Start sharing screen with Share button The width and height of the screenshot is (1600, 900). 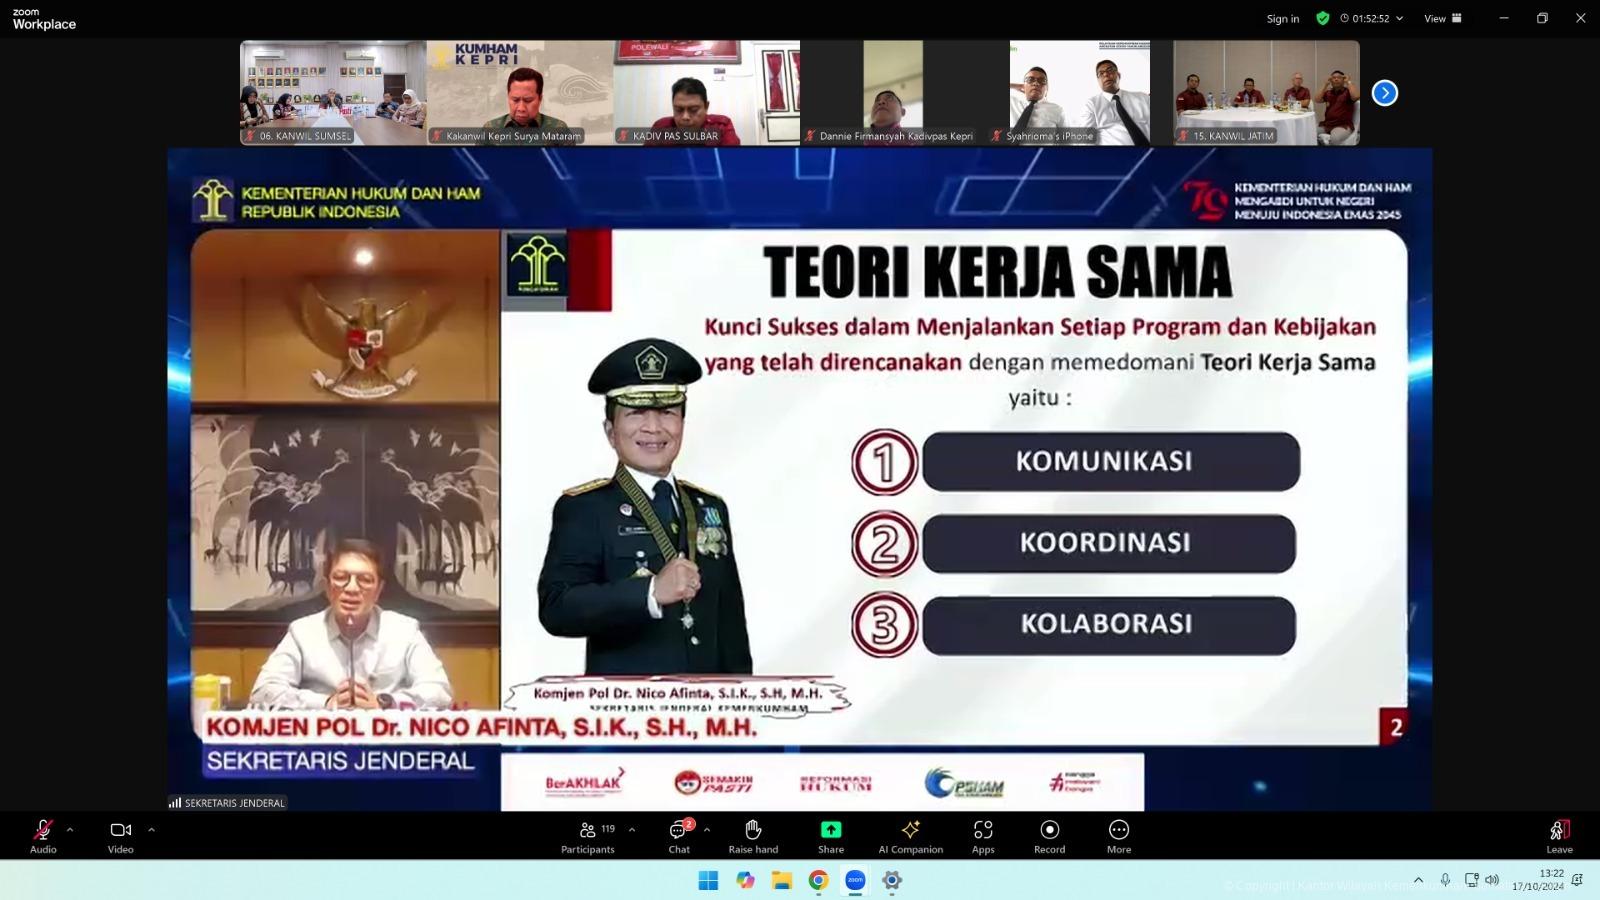point(830,836)
